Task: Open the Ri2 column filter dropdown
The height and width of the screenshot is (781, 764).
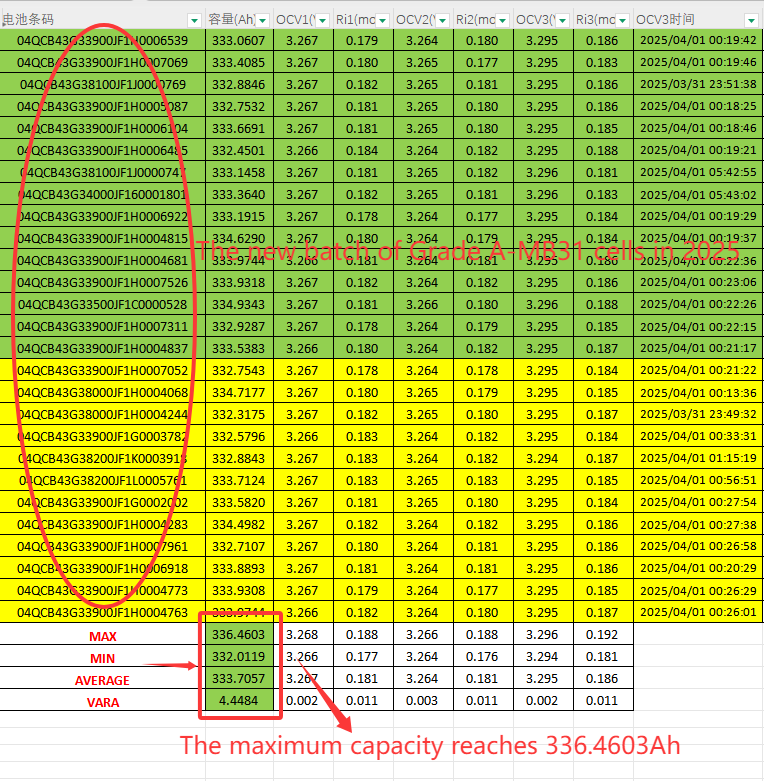Action: pos(503,19)
